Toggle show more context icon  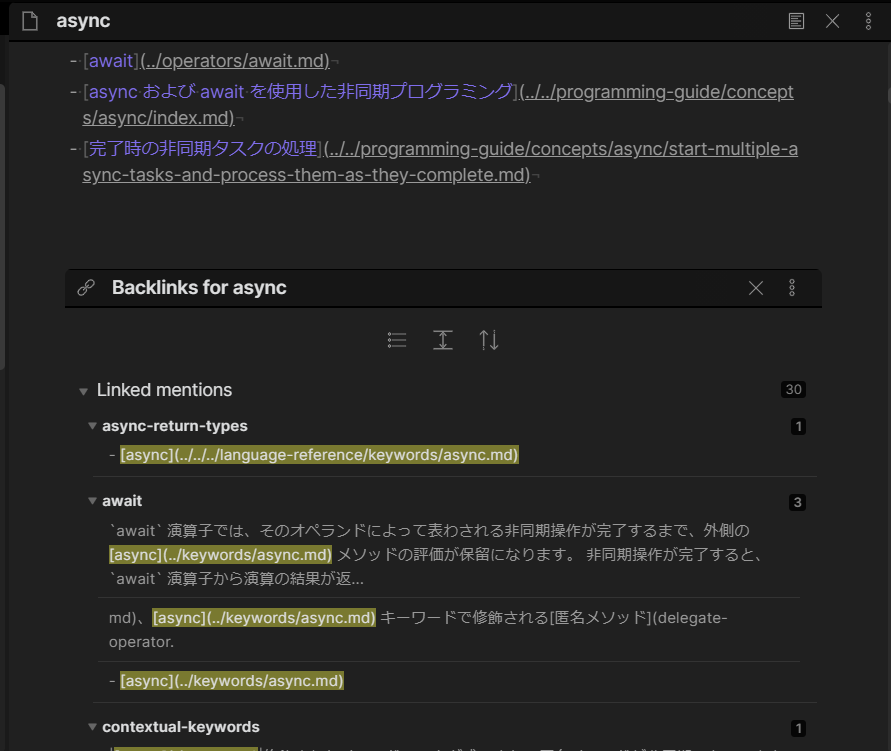click(x=443, y=340)
